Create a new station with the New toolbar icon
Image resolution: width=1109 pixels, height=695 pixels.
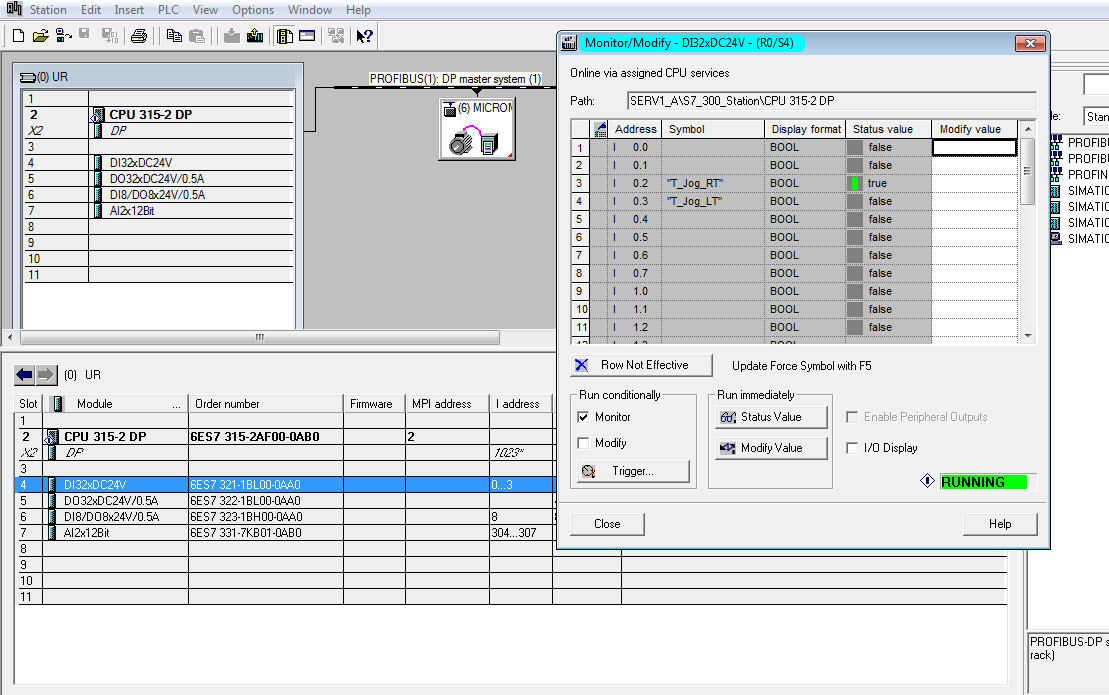point(18,35)
